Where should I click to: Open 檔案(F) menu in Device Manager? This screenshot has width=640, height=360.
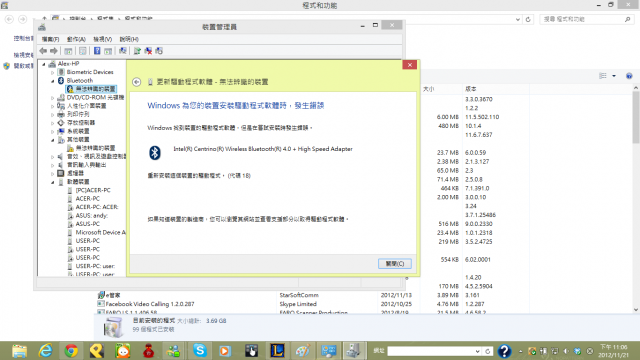[50, 39]
